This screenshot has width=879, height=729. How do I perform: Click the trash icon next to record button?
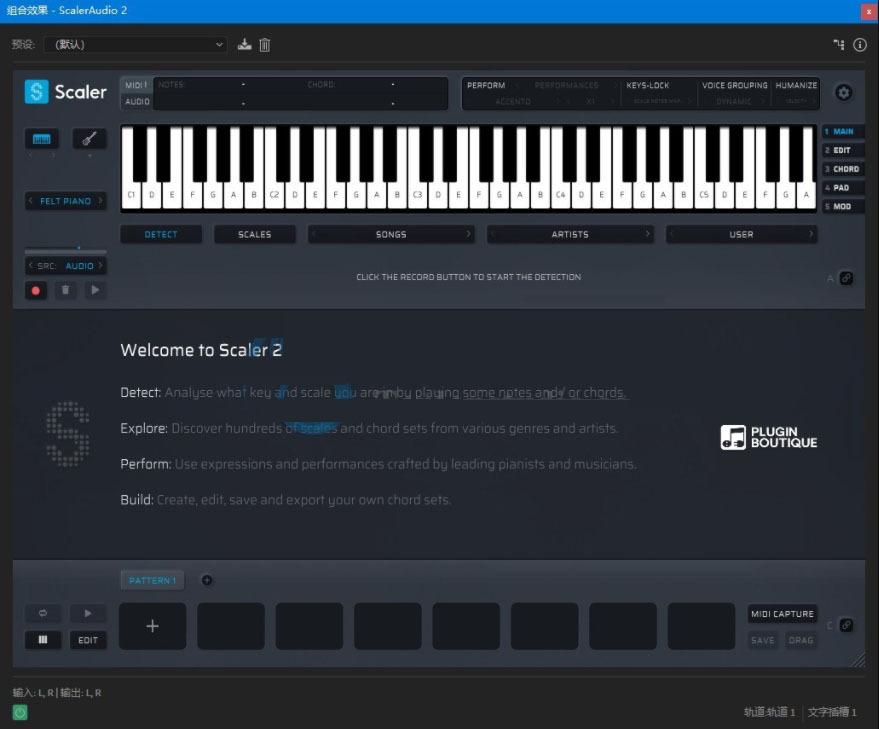[x=65, y=290]
